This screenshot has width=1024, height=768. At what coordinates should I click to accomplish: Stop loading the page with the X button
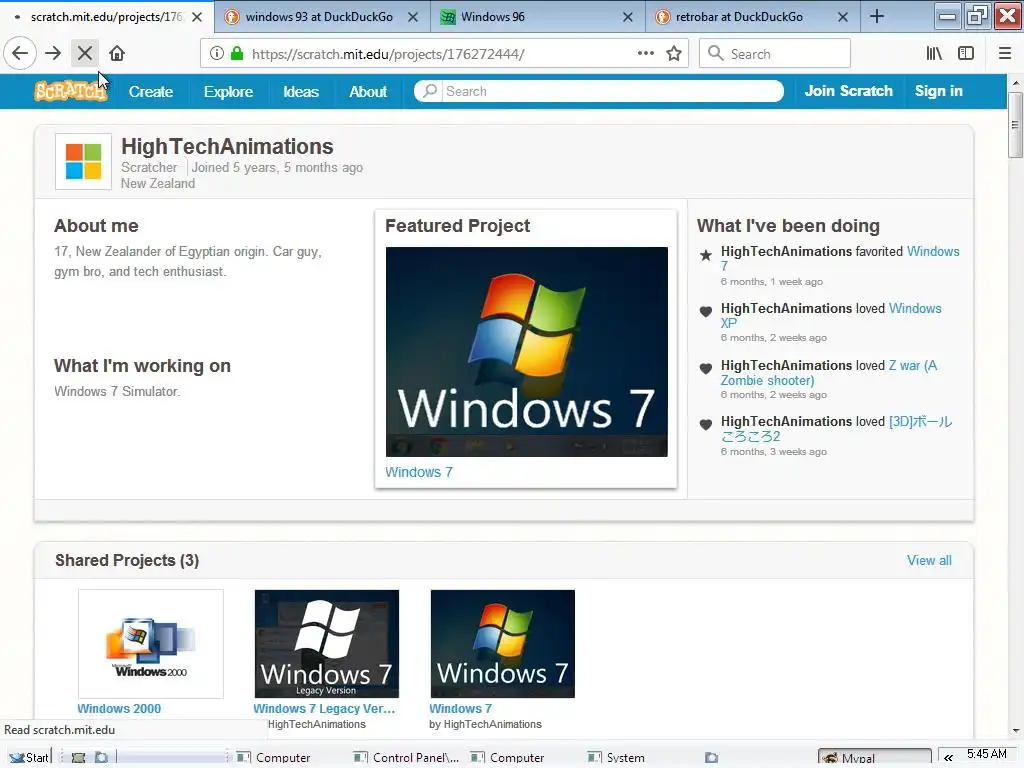coord(85,54)
